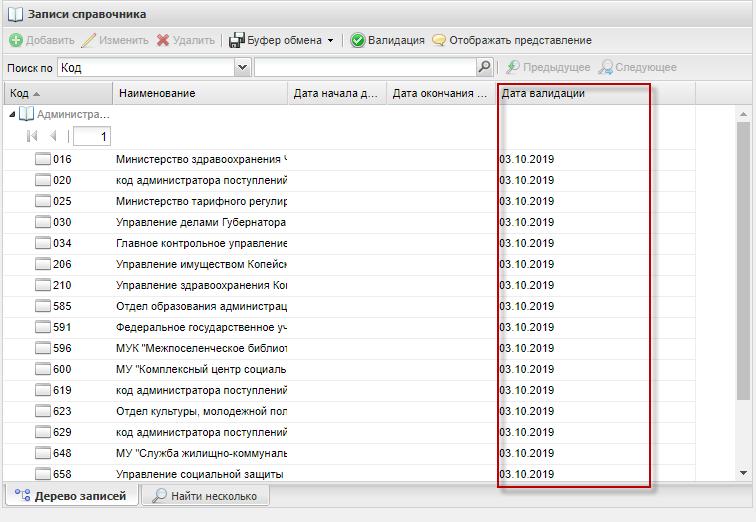The height and width of the screenshot is (522, 756).
Task: Click the record icon for code 030
Action: pyautogui.click(x=42, y=222)
